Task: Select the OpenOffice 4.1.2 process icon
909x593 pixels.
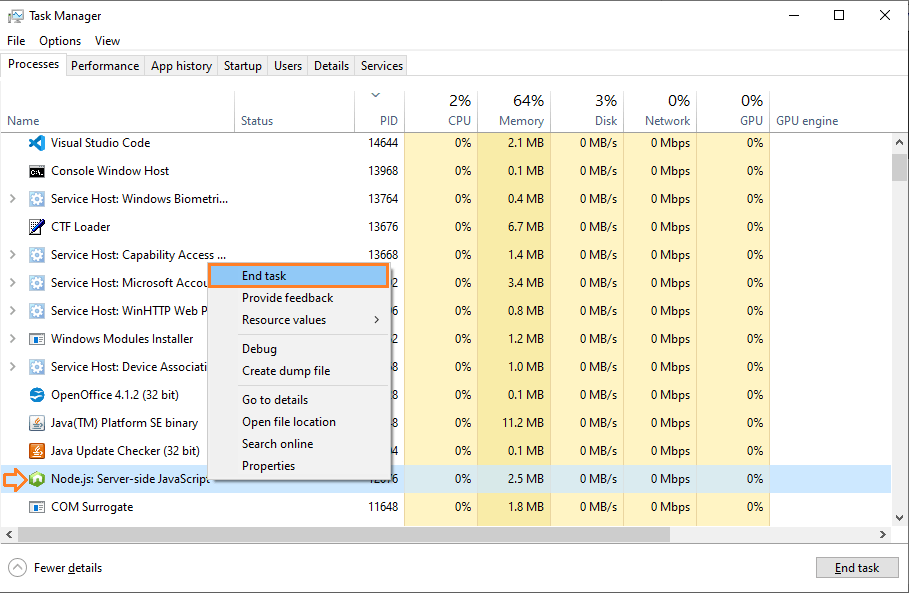Action: 37,395
